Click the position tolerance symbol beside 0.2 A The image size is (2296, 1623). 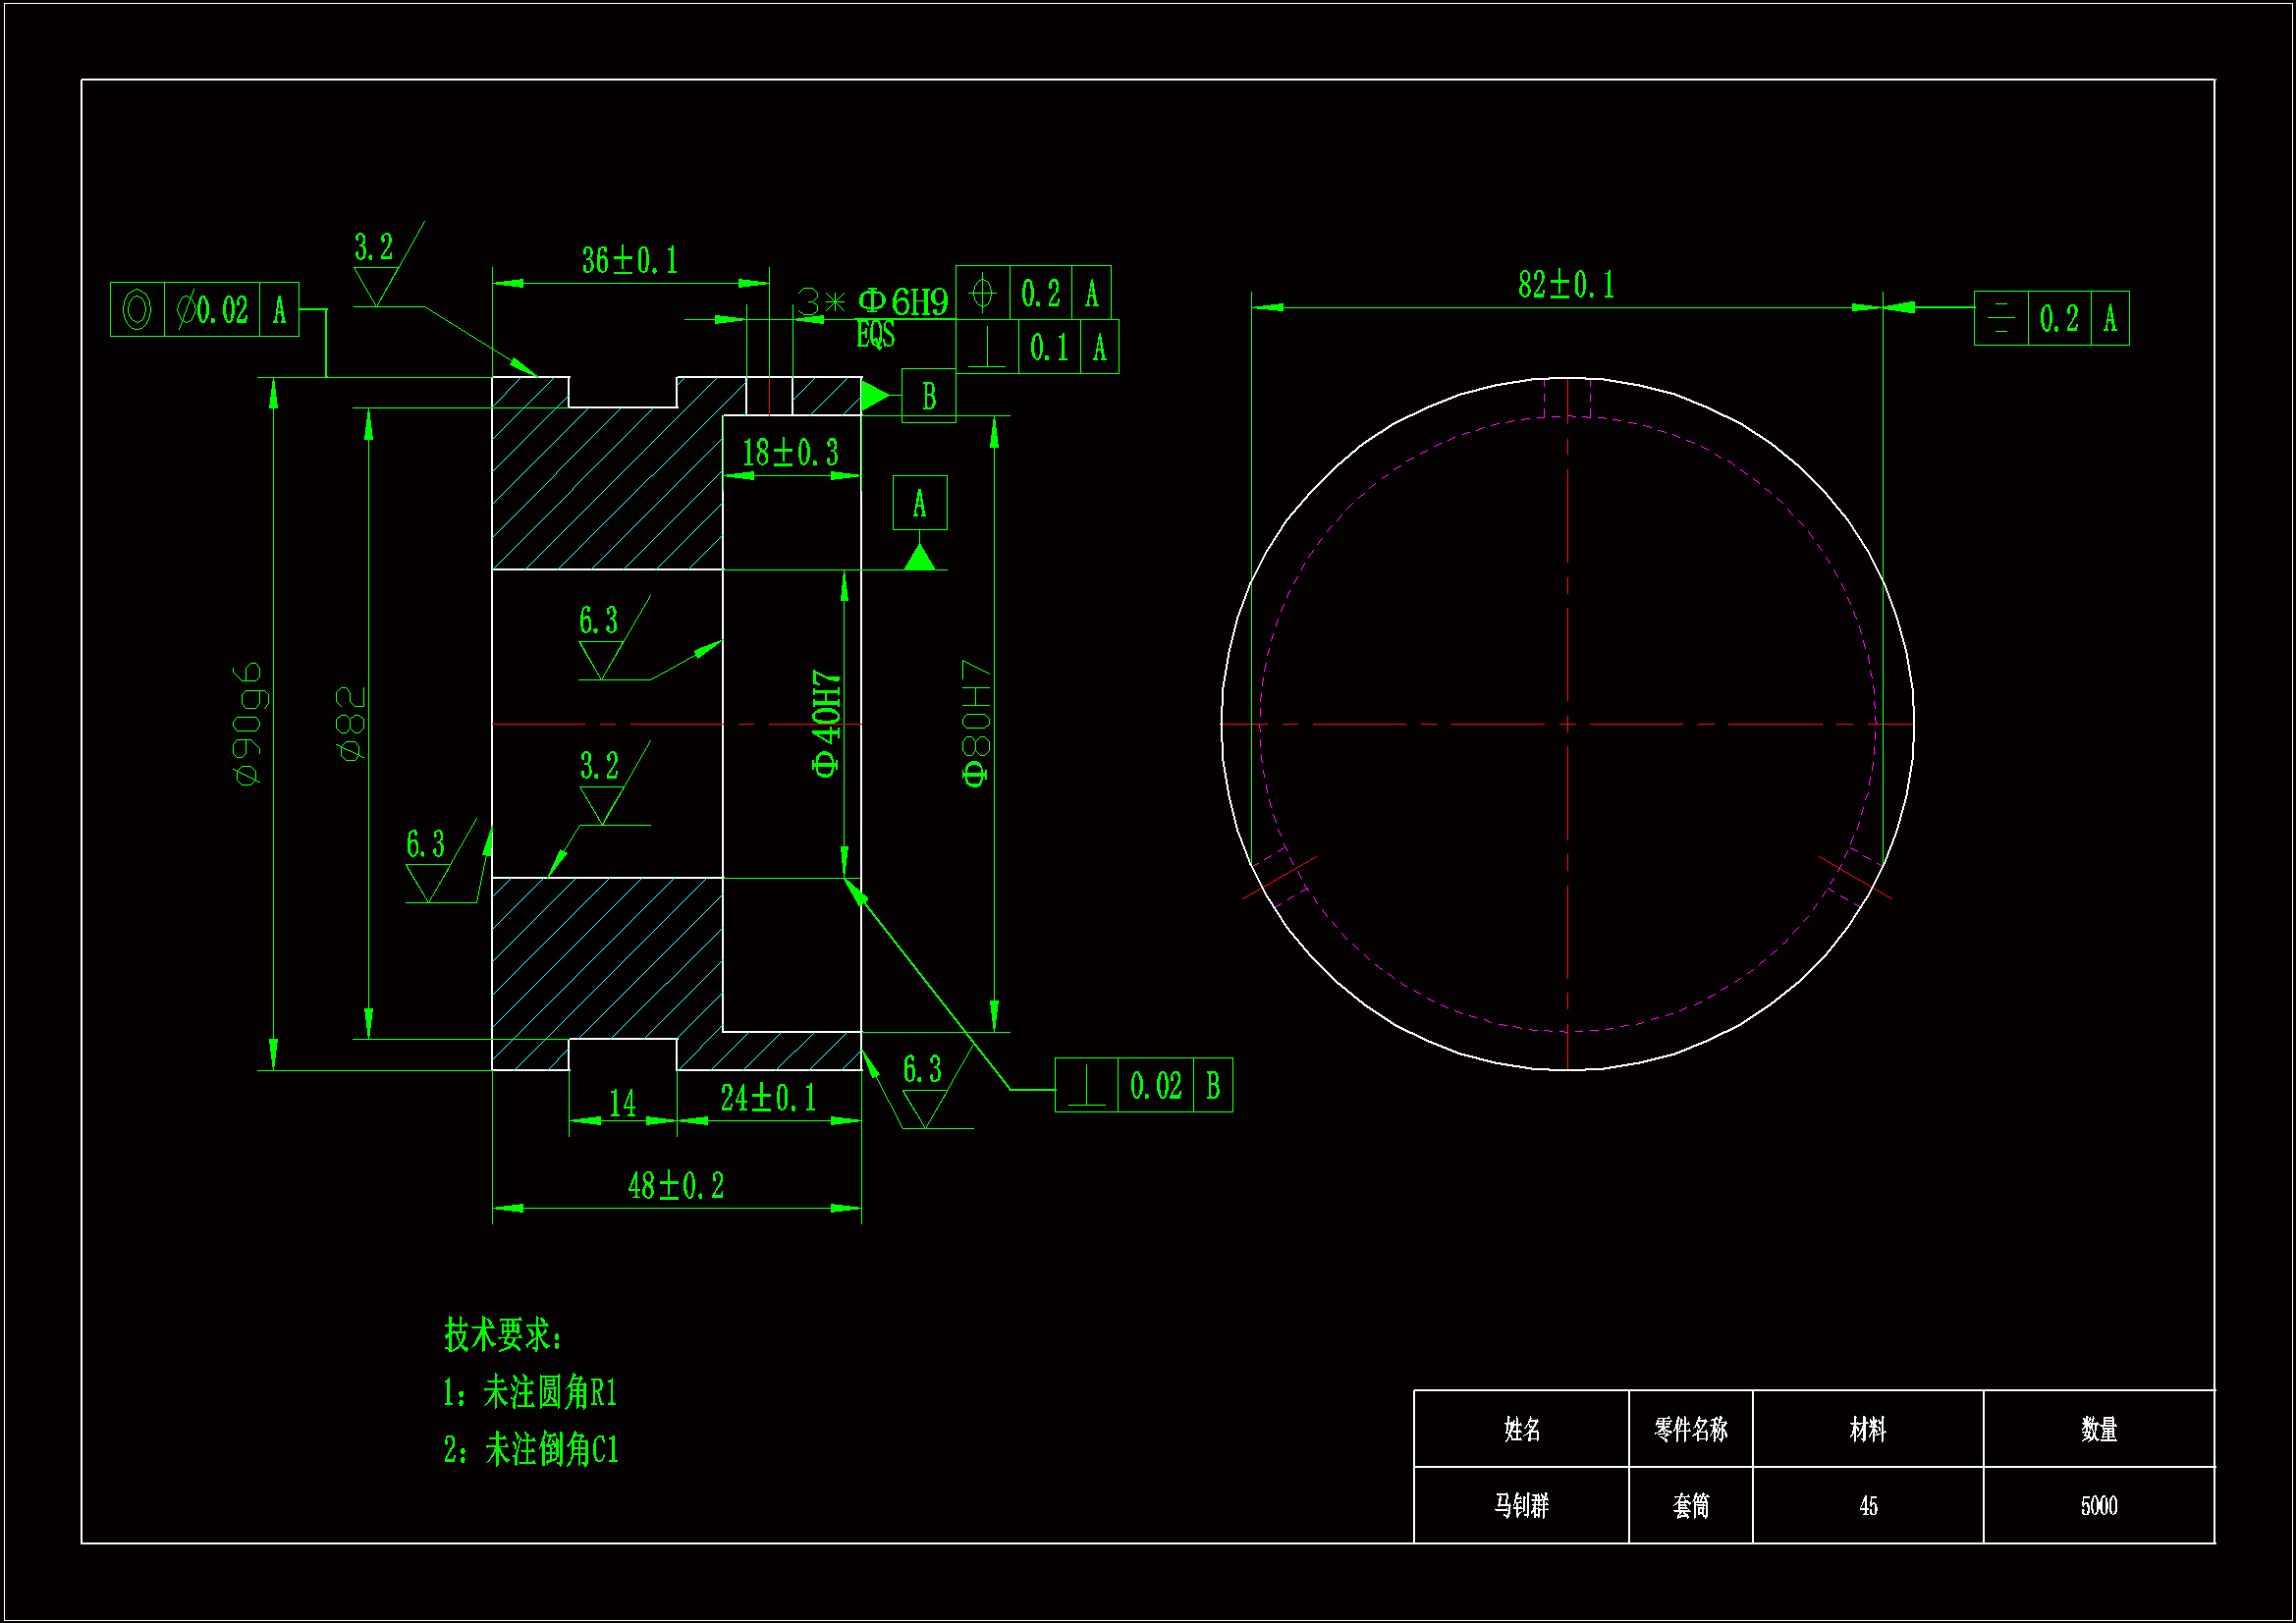coord(982,293)
